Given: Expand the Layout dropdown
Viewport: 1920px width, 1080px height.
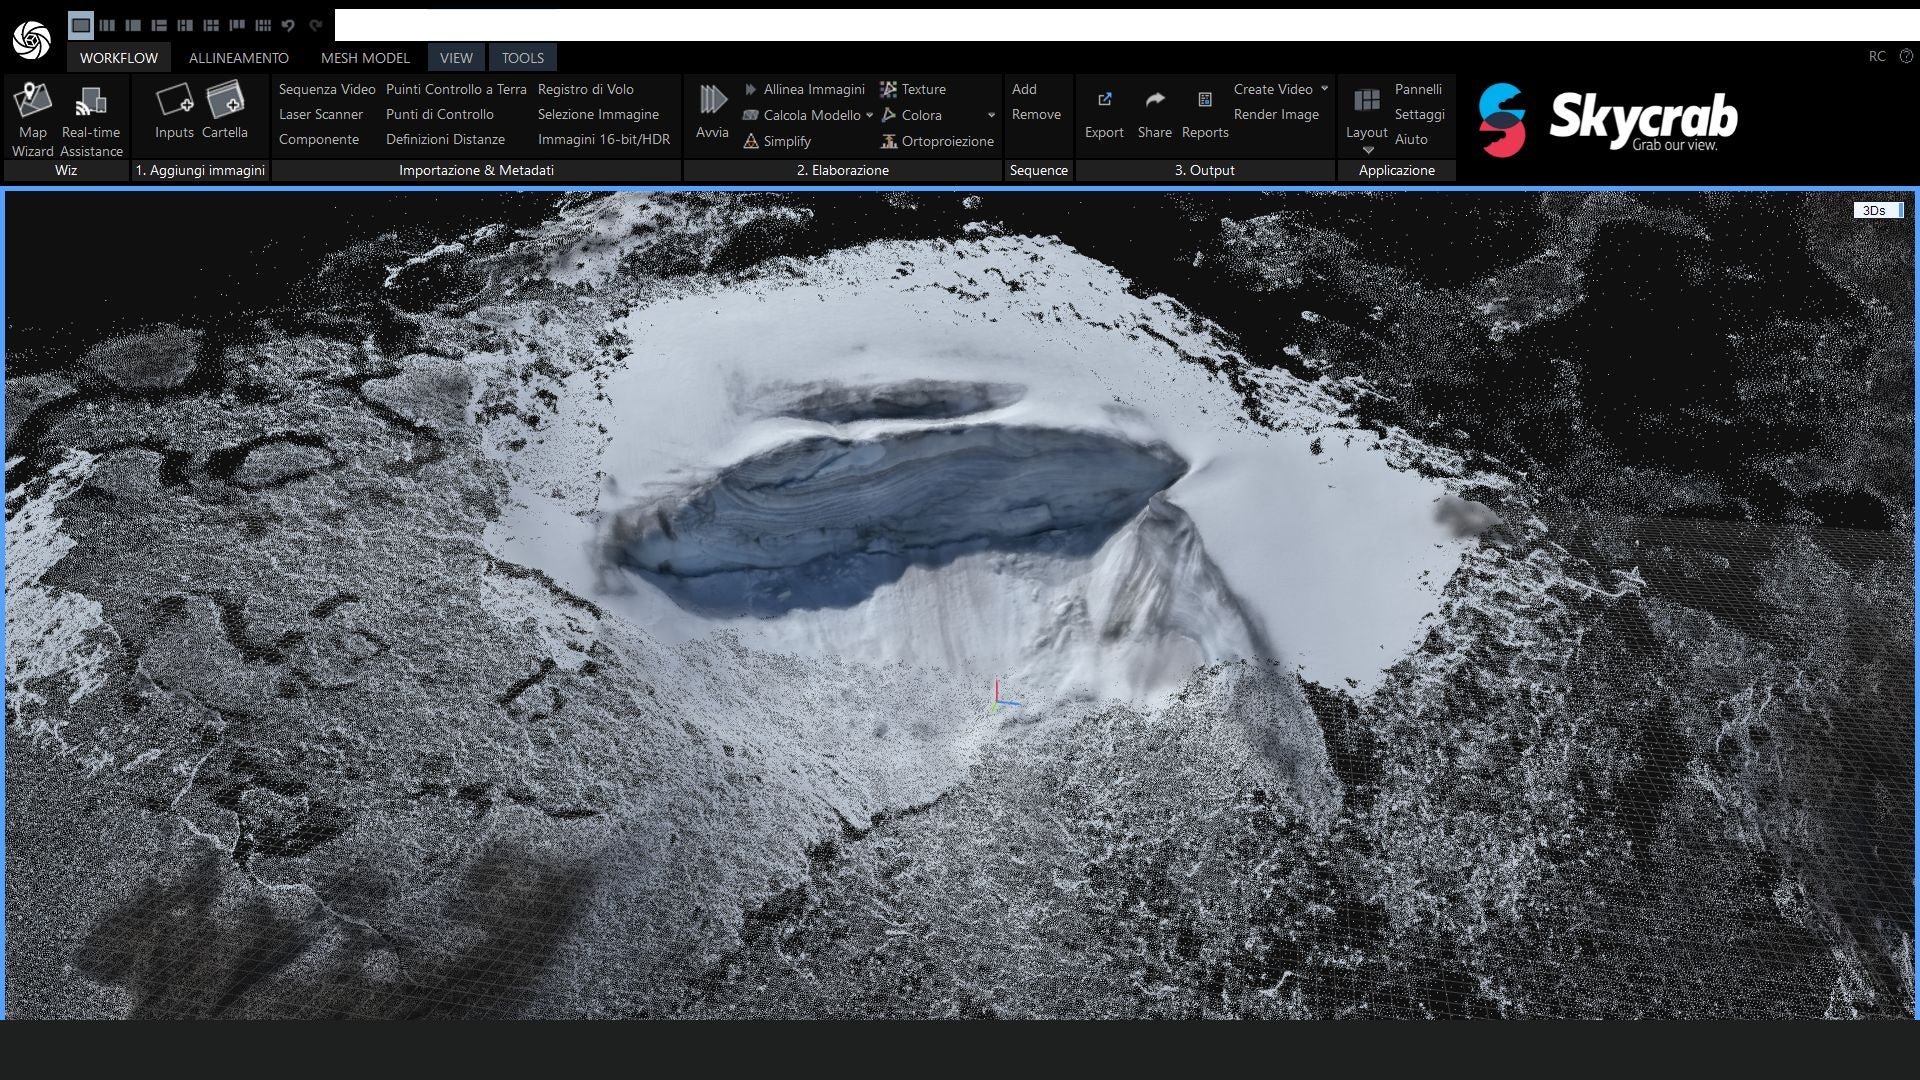Looking at the screenshot, I should [1367, 150].
